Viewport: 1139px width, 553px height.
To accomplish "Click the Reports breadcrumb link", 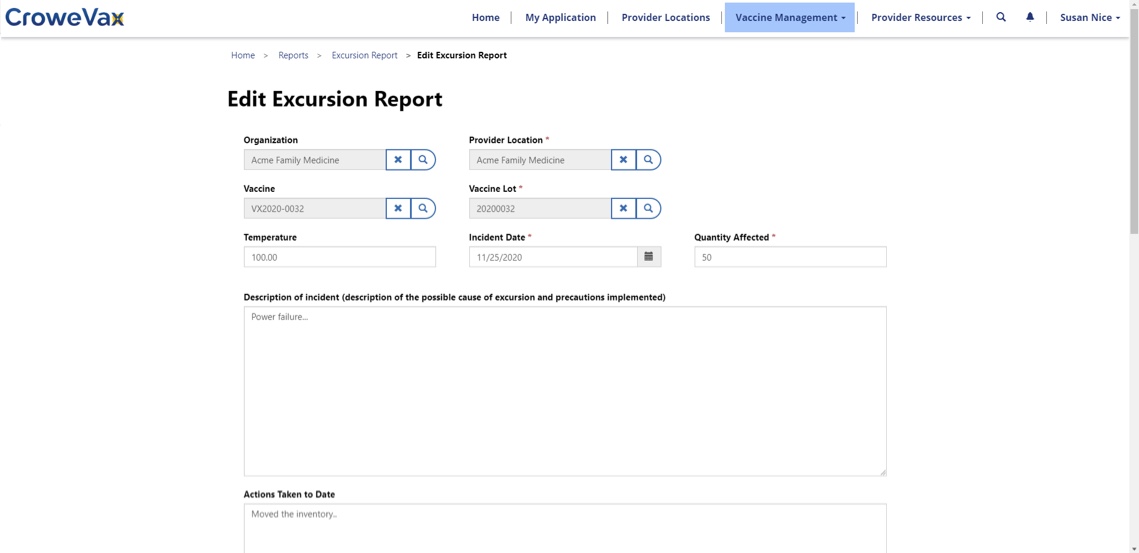I will (x=293, y=55).
